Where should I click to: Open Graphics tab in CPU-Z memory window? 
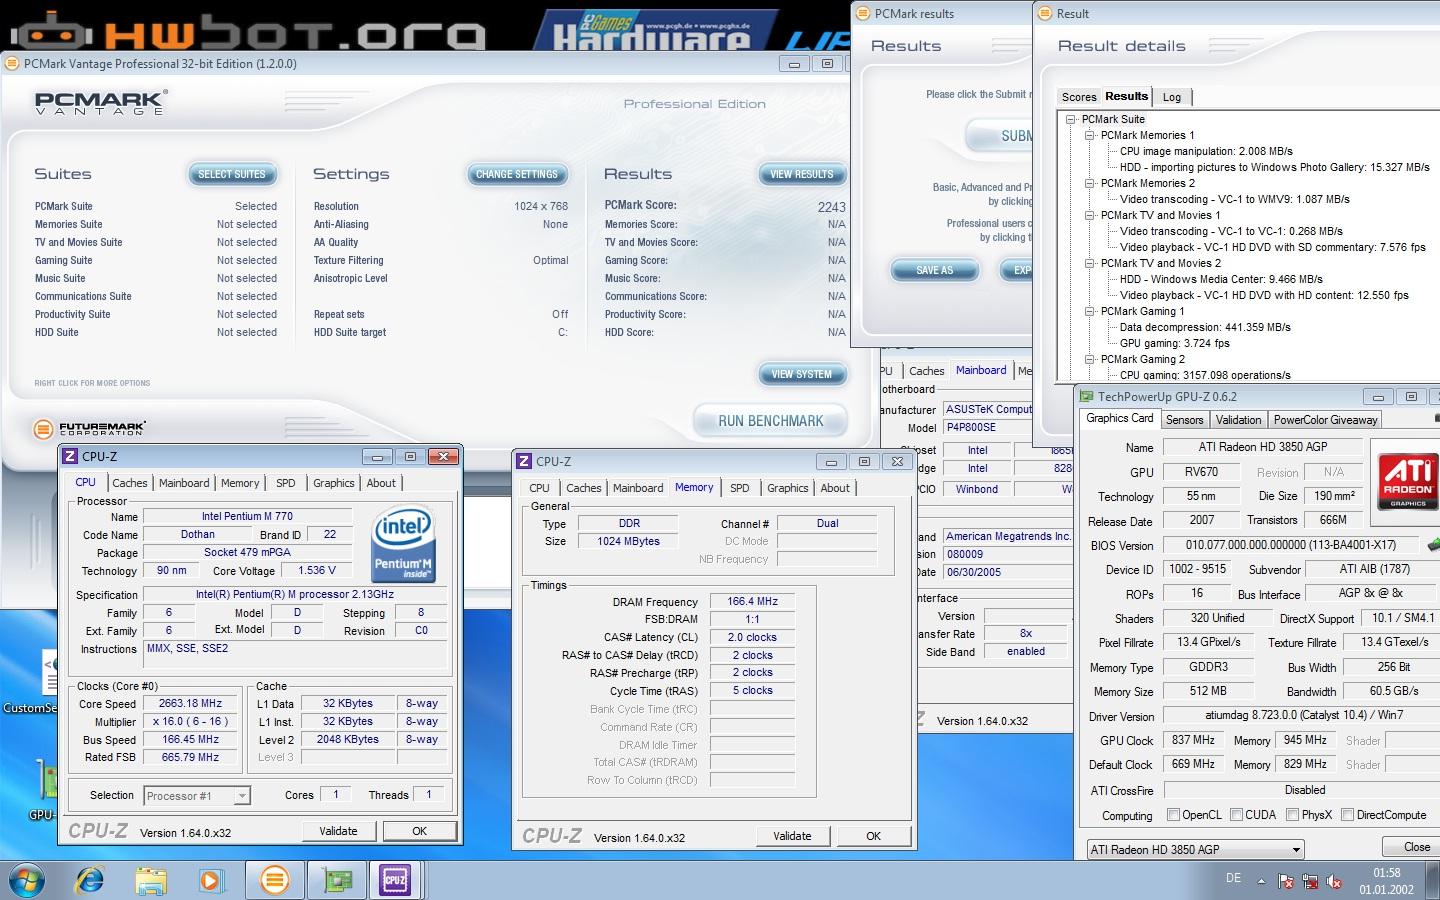pos(787,488)
